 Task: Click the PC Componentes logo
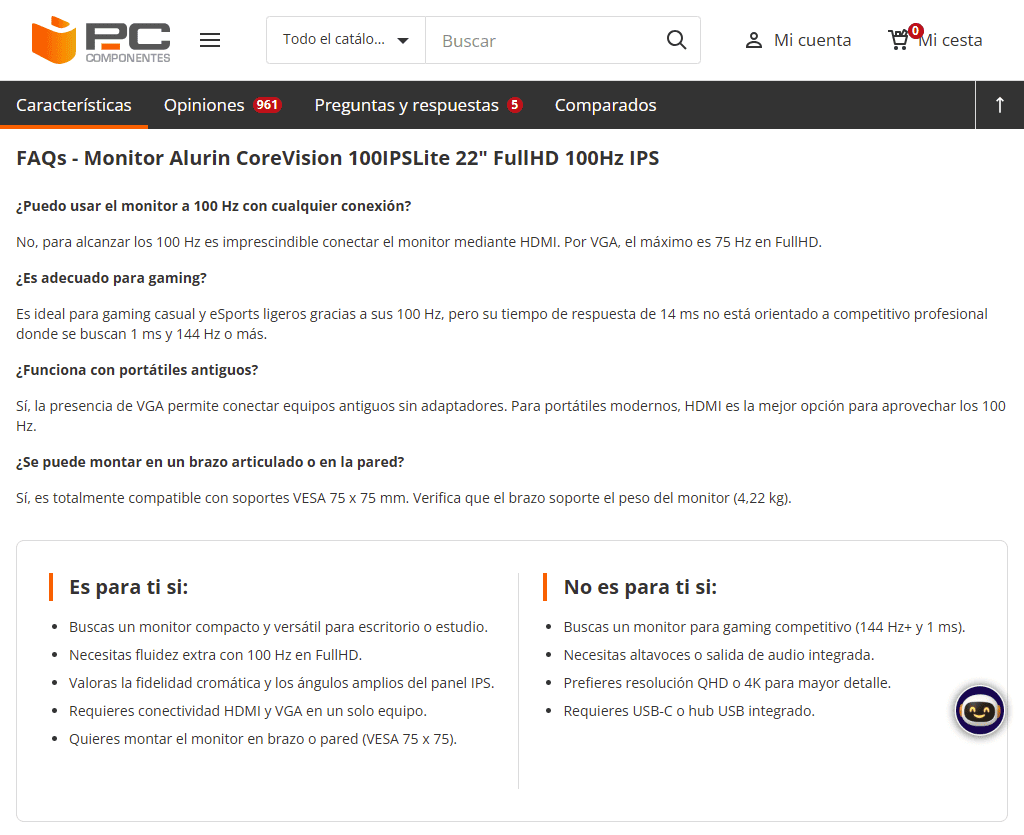[x=101, y=40]
